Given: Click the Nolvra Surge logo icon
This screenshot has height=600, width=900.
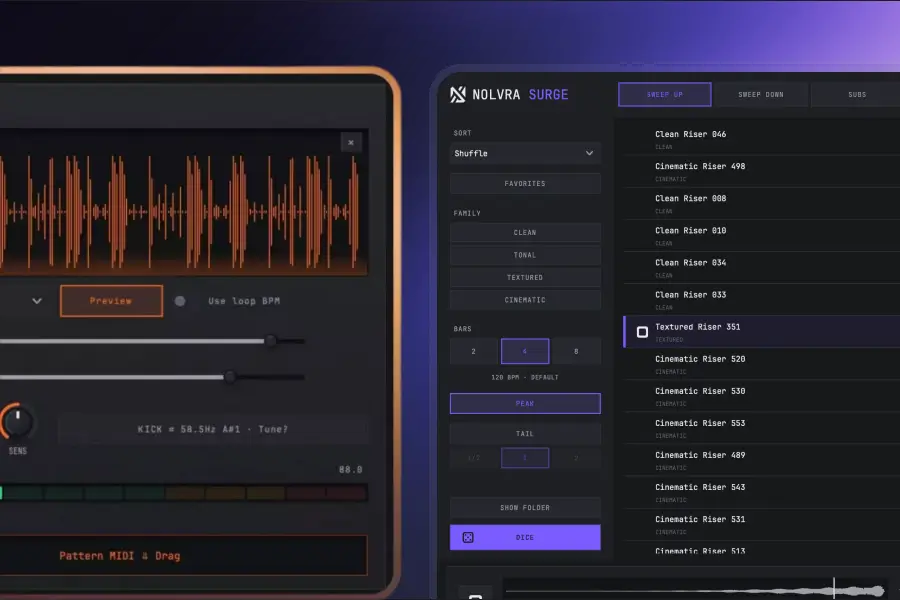Looking at the screenshot, I should point(458,95).
